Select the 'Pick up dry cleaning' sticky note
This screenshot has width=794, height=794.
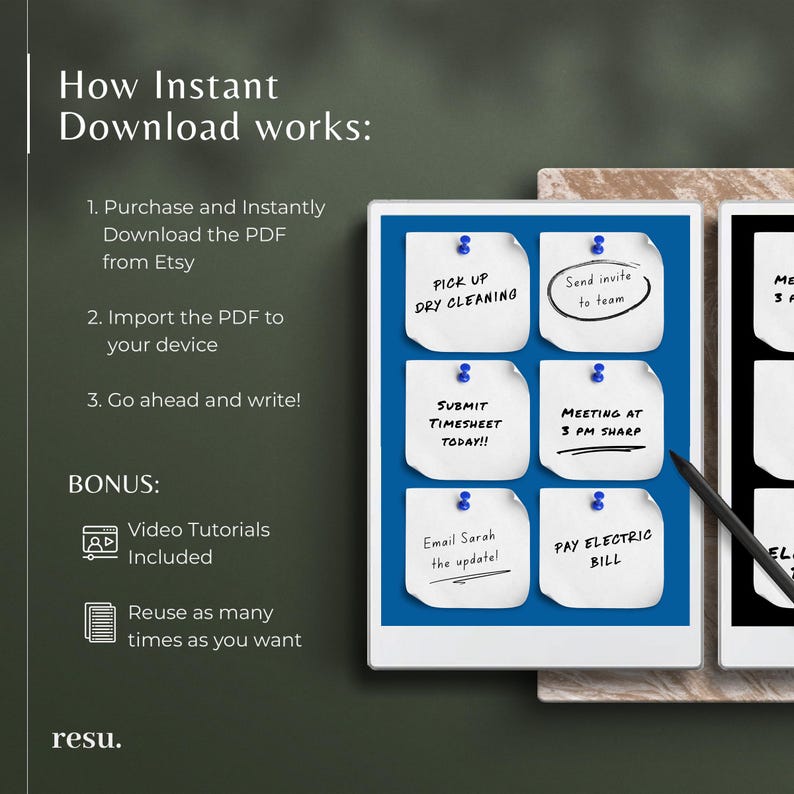[x=467, y=292]
